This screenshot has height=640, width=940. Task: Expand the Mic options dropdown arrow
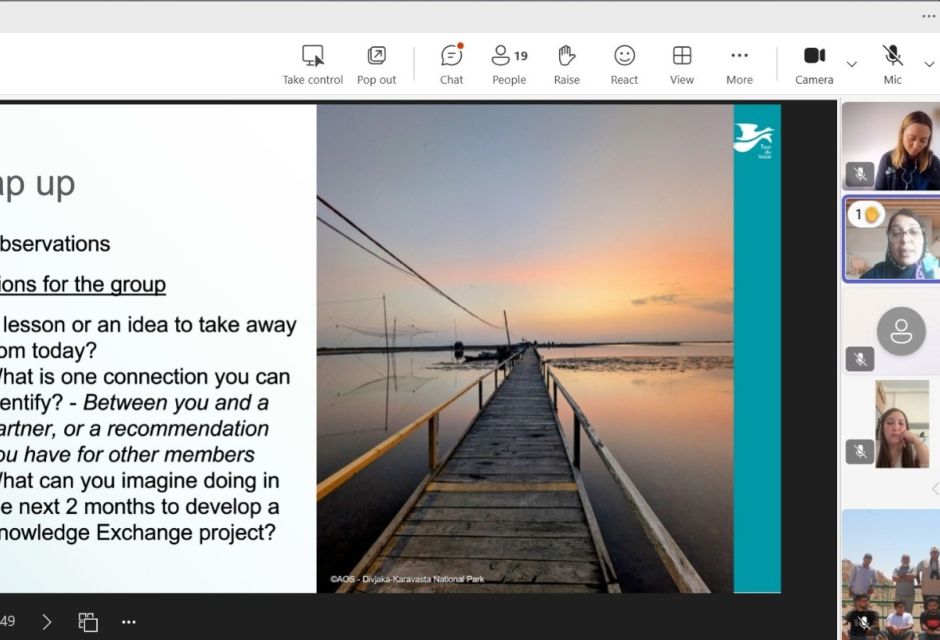point(929,65)
